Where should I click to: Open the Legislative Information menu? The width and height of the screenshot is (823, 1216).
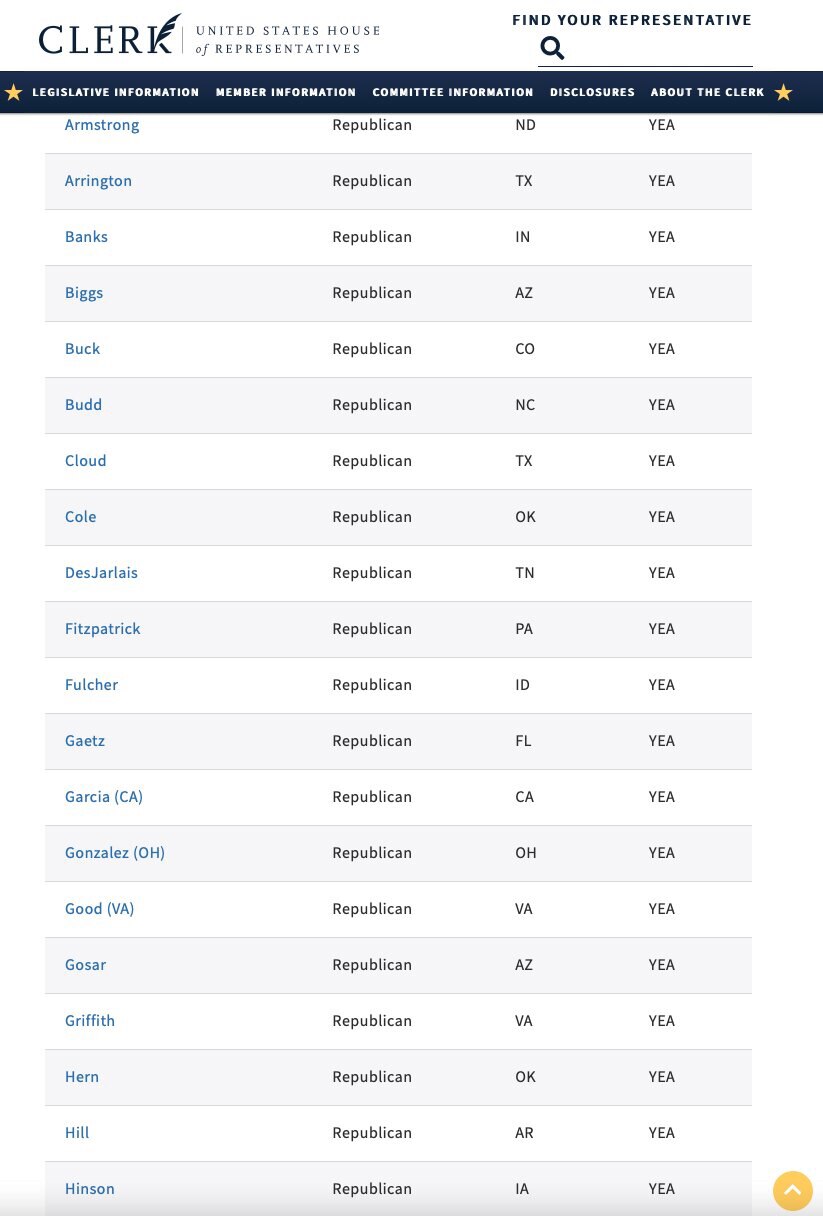116,92
